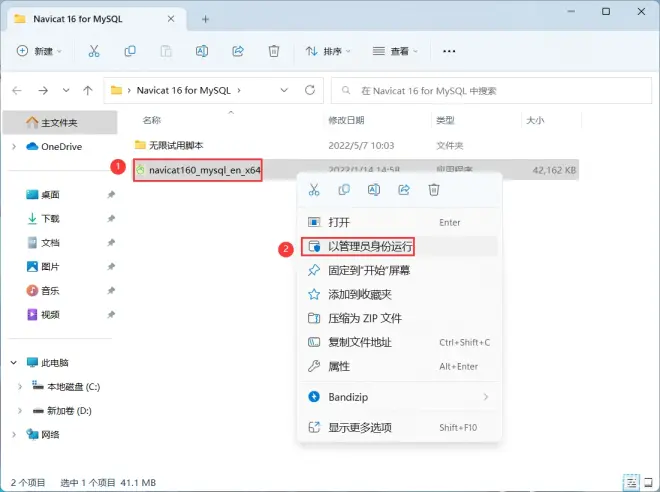Choose 压缩为 ZIP 文件
660x492 pixels.
[399, 318]
